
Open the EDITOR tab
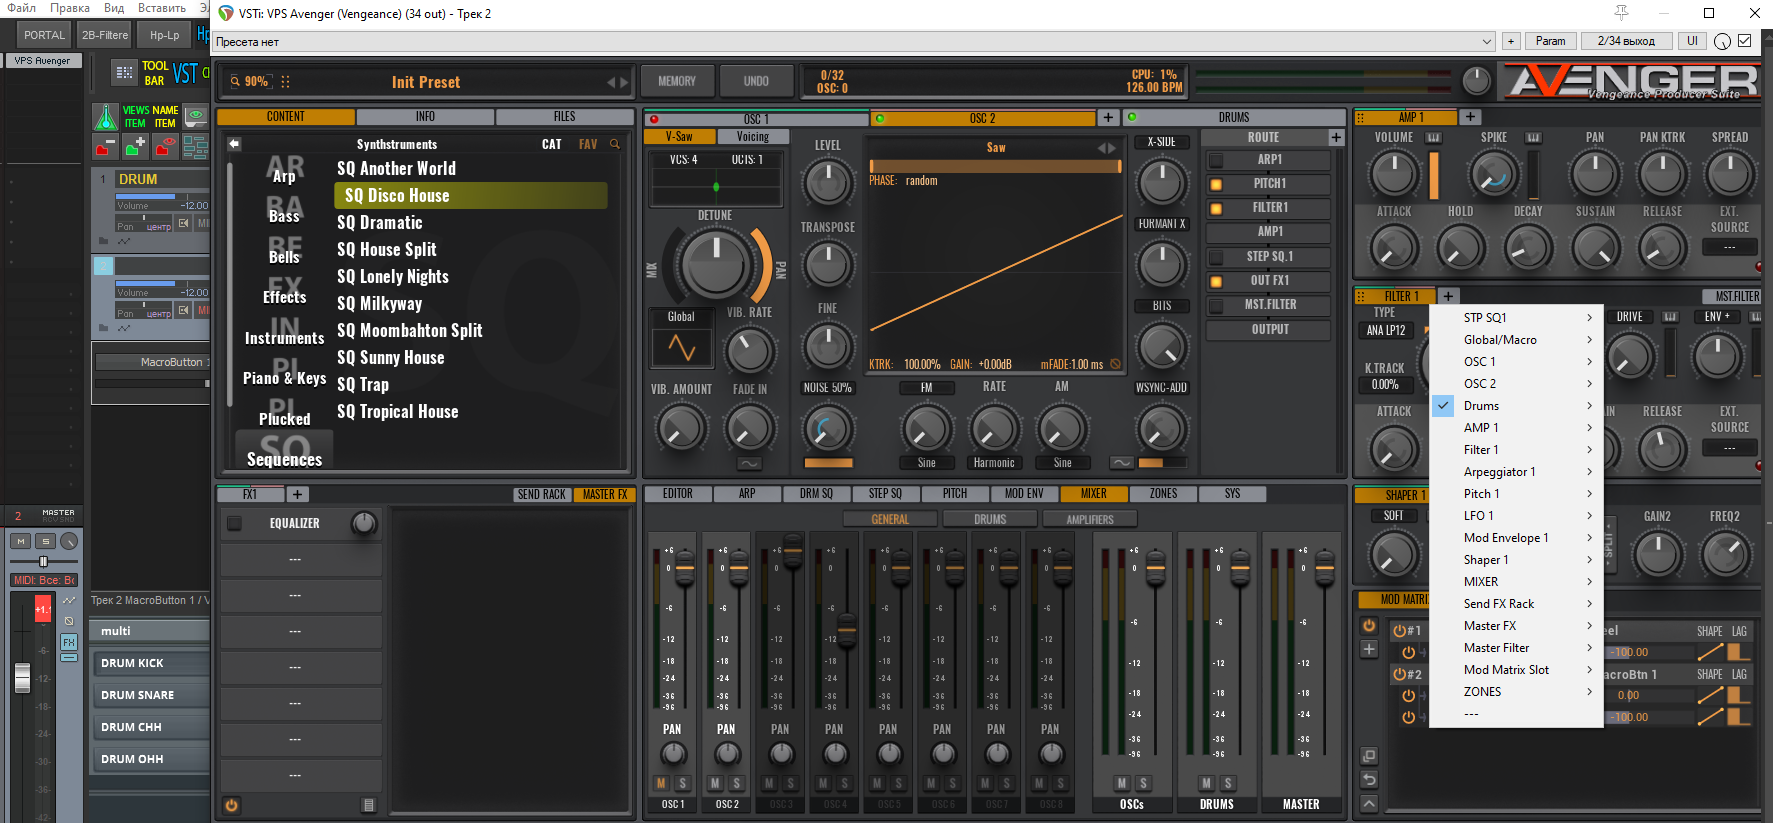click(x=678, y=494)
